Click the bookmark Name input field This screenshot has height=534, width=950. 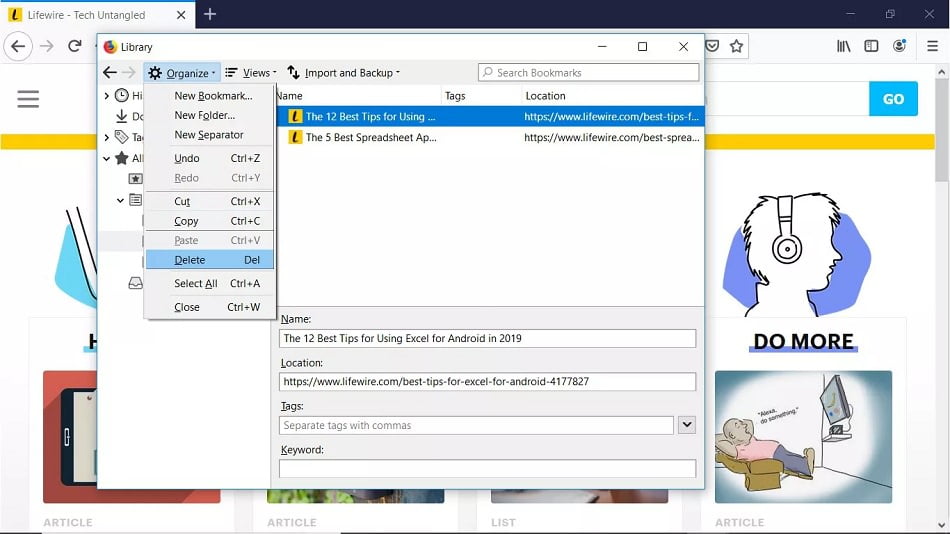click(x=487, y=338)
